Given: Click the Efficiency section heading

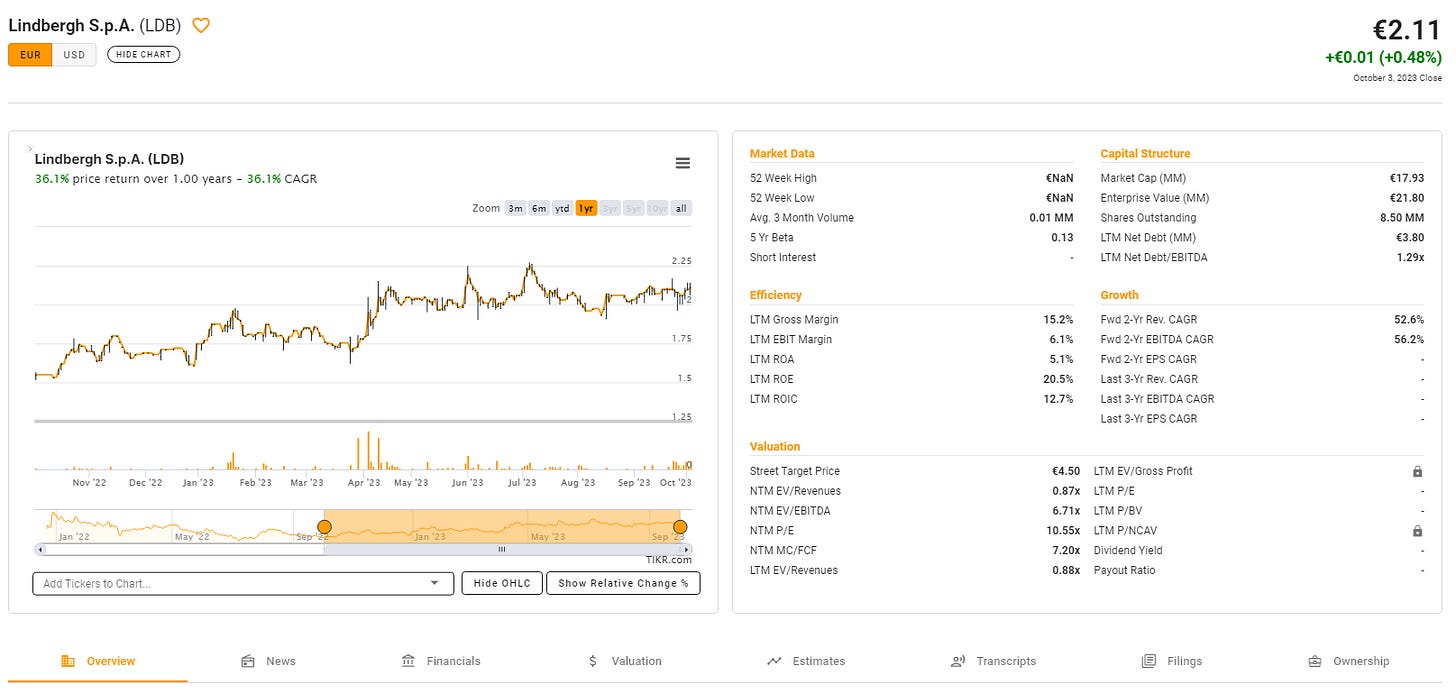Looking at the screenshot, I should tap(776, 295).
